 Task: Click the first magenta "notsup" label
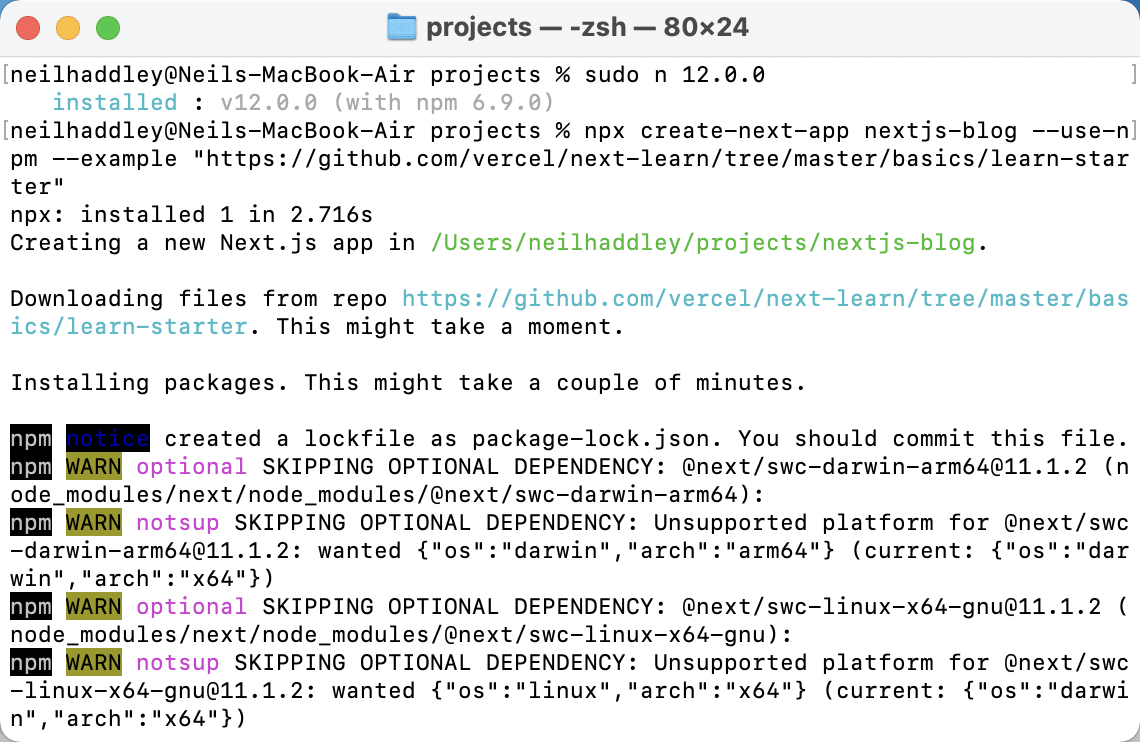(177, 522)
